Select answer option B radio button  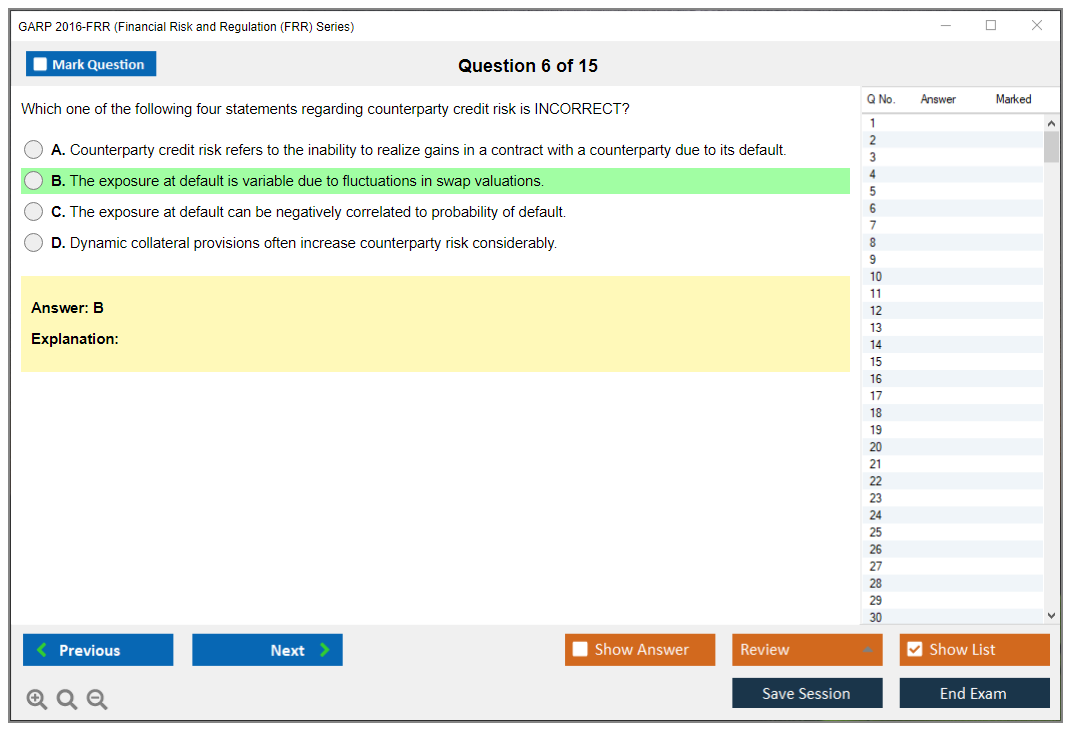coord(34,181)
